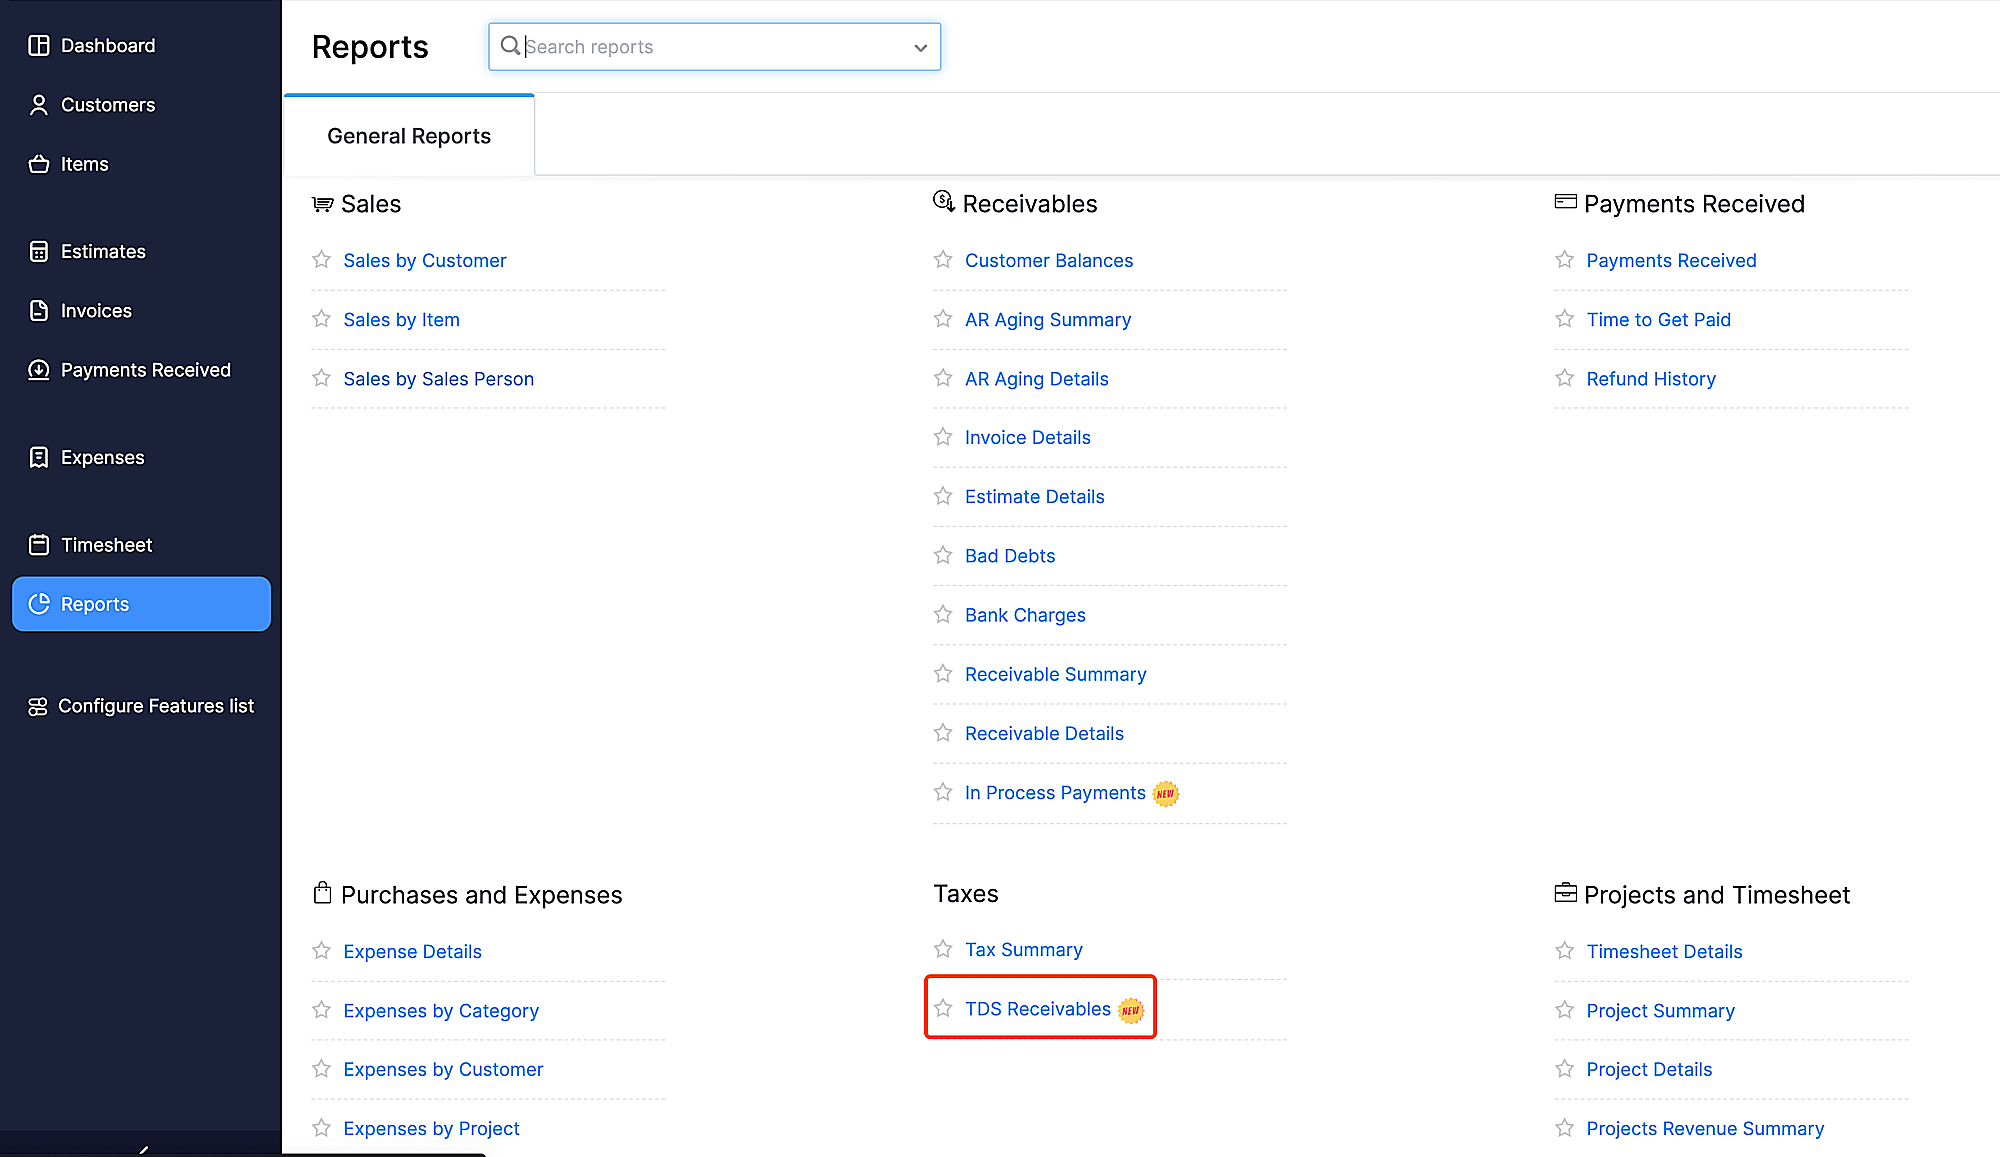Viewport: 2000px width, 1157px height.
Task: Expand the search reports dropdown arrow
Action: coord(920,47)
